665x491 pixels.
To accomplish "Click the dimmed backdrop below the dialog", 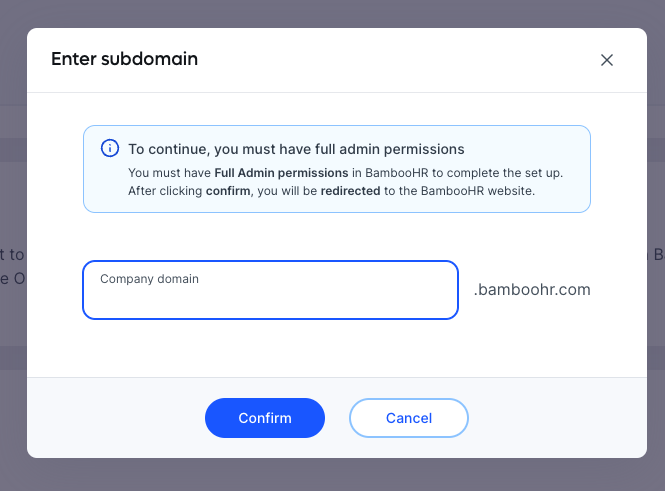I will coord(332,475).
